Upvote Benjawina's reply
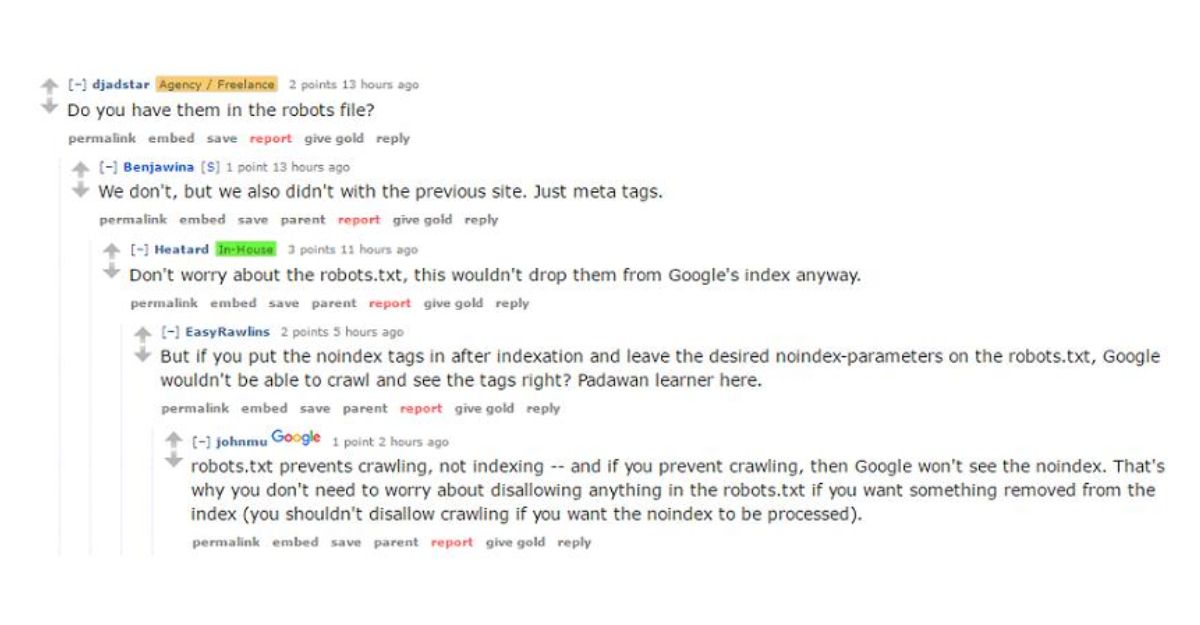This screenshot has height=625, width=1200. 81,169
